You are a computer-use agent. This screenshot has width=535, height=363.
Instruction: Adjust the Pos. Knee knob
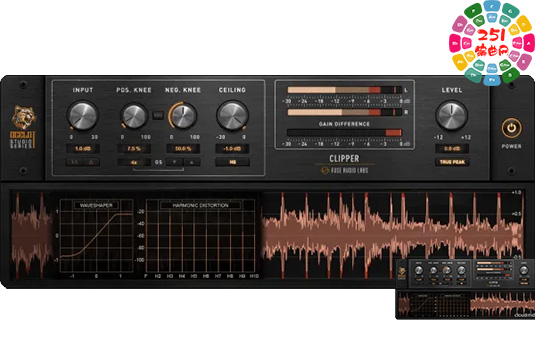134,116
